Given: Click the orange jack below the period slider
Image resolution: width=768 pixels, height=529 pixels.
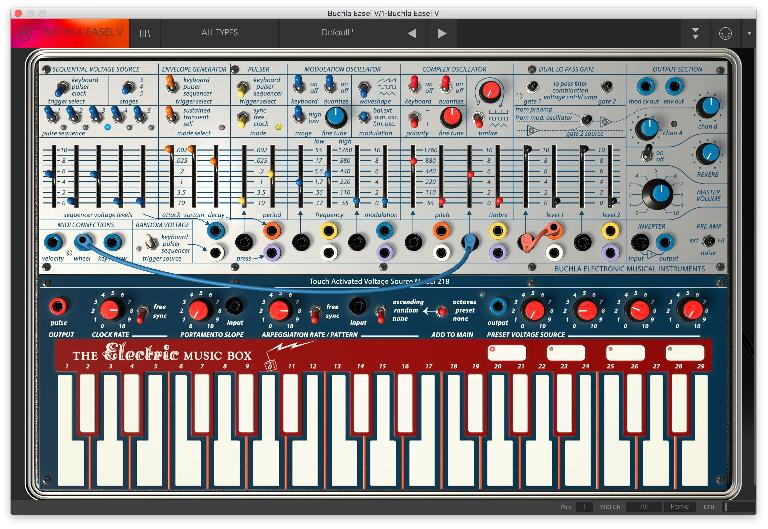Looking at the screenshot, I should tap(271, 230).
